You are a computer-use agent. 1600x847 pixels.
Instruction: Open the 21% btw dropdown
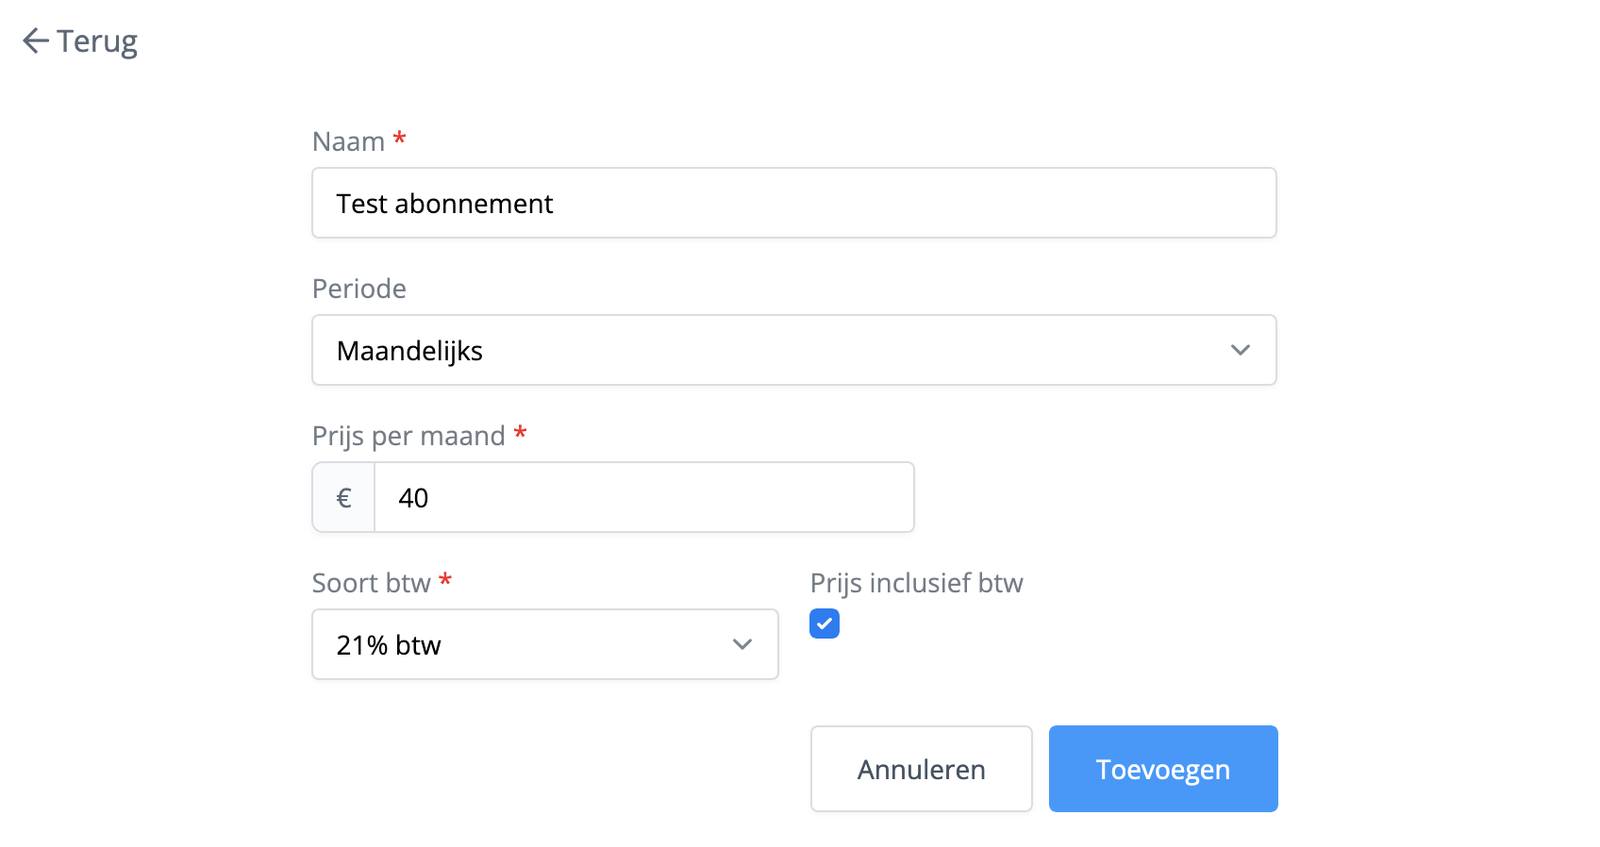[545, 644]
